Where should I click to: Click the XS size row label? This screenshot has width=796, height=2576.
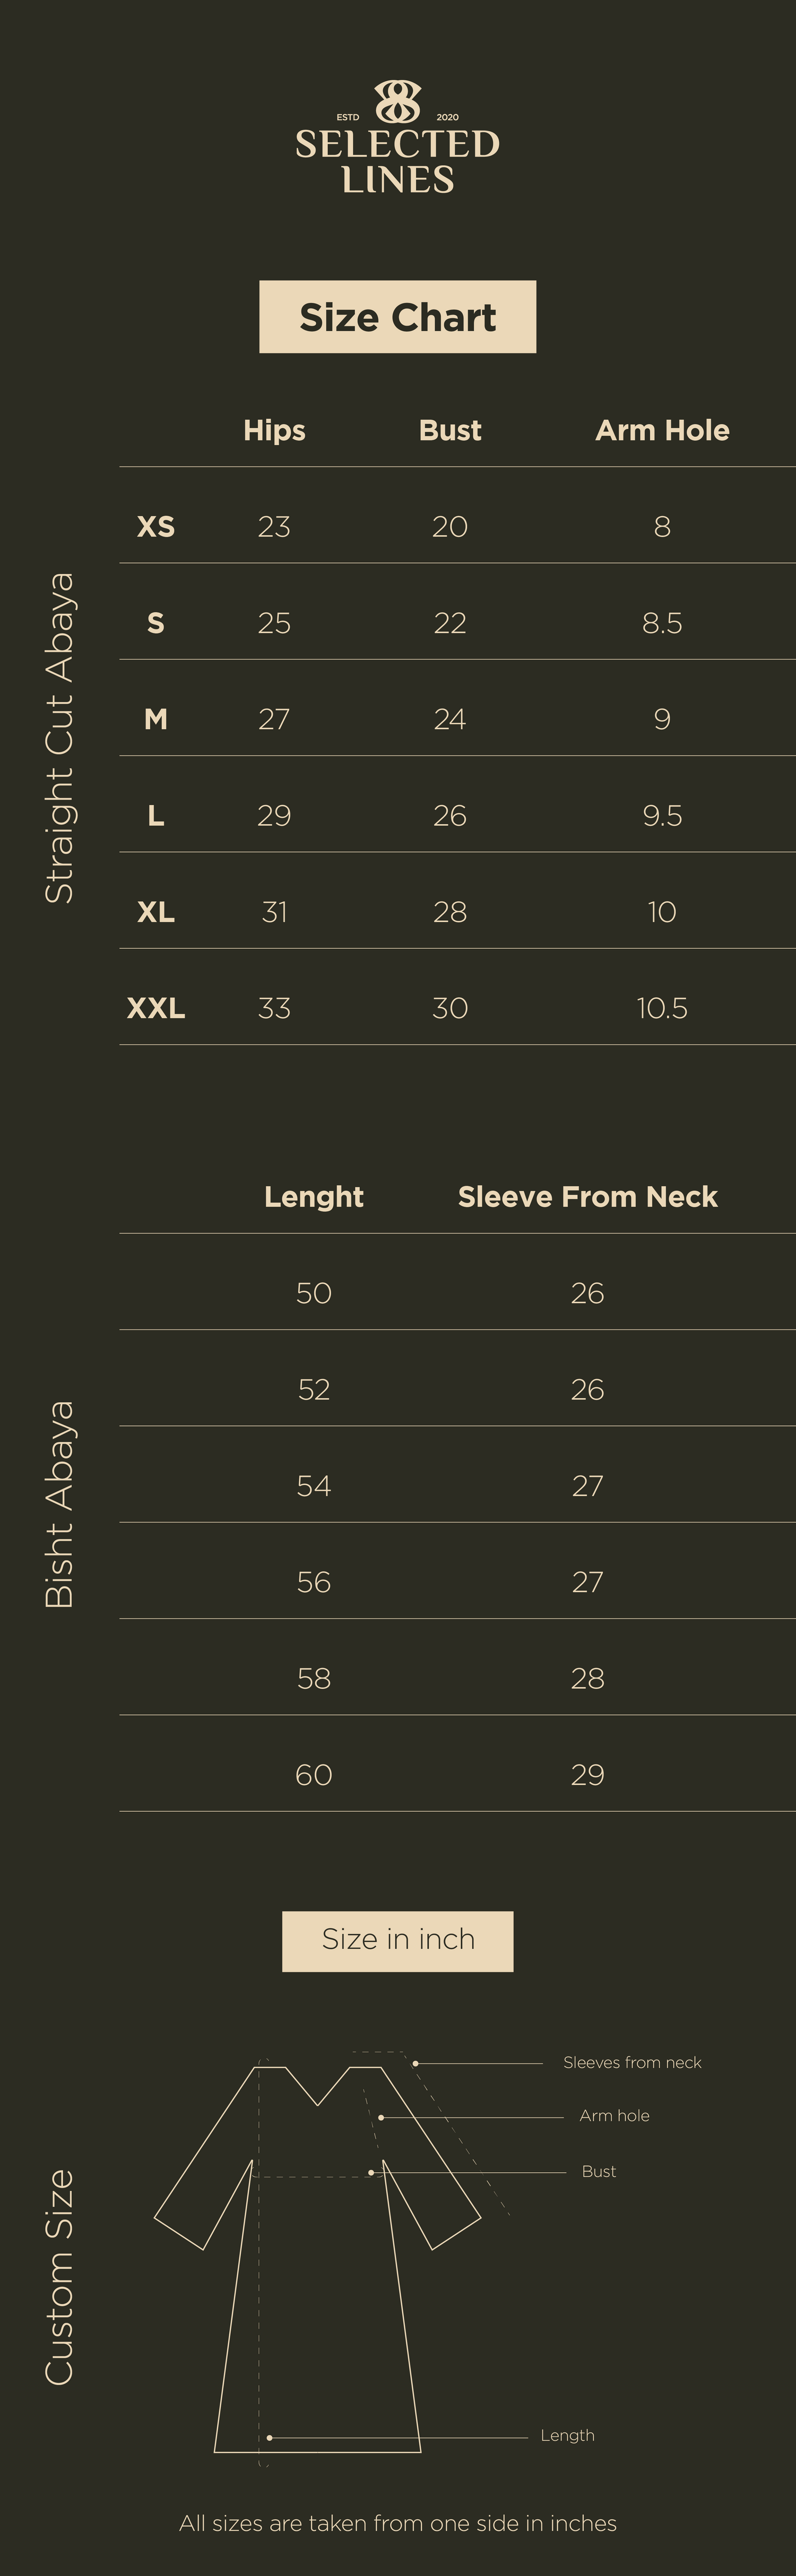point(156,526)
